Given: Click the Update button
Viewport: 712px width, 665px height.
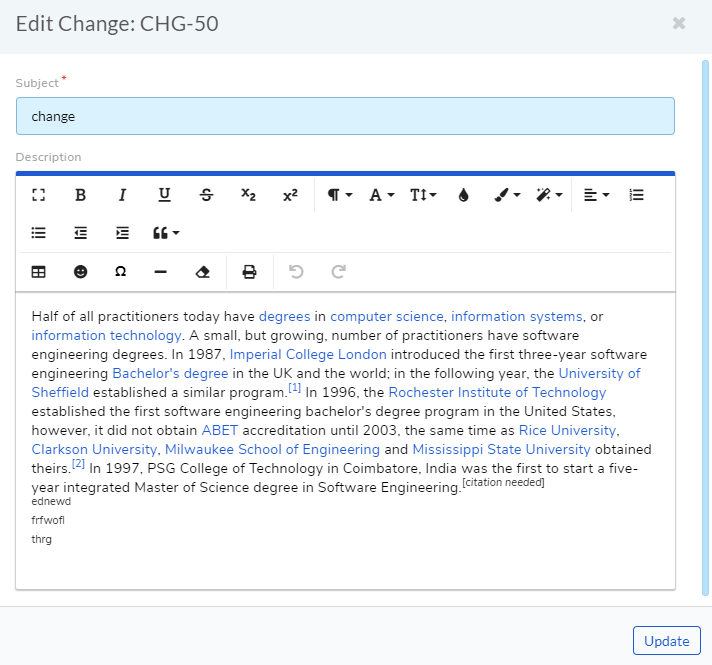Looking at the screenshot, I should tap(667, 640).
